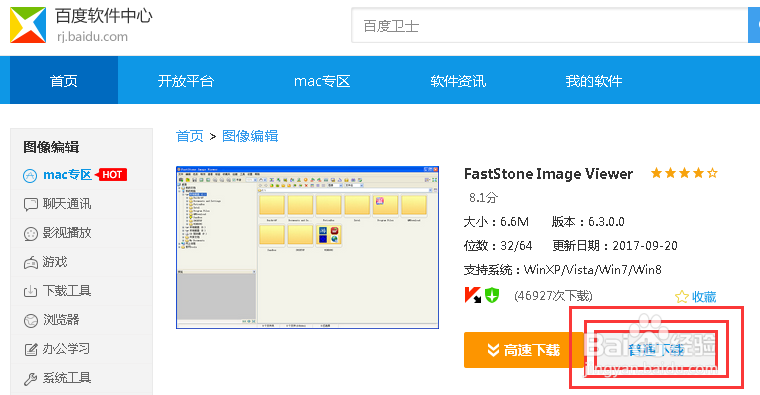Click the 游戏 gamepad icon
Image resolution: width=760 pixels, height=395 pixels.
tap(31, 263)
